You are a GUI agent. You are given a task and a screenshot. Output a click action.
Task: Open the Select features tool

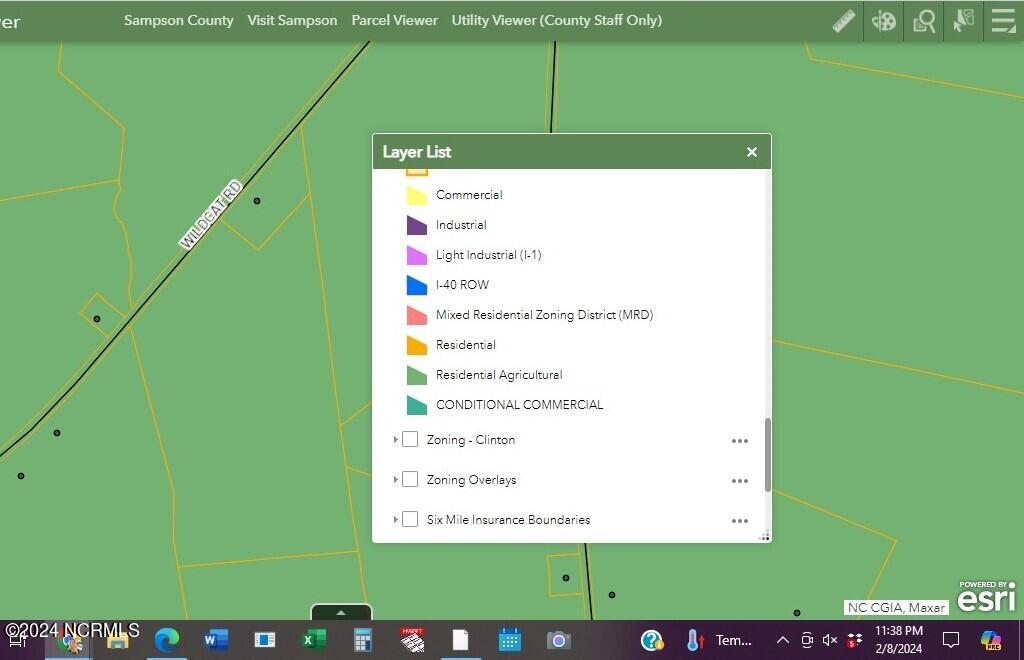click(963, 21)
